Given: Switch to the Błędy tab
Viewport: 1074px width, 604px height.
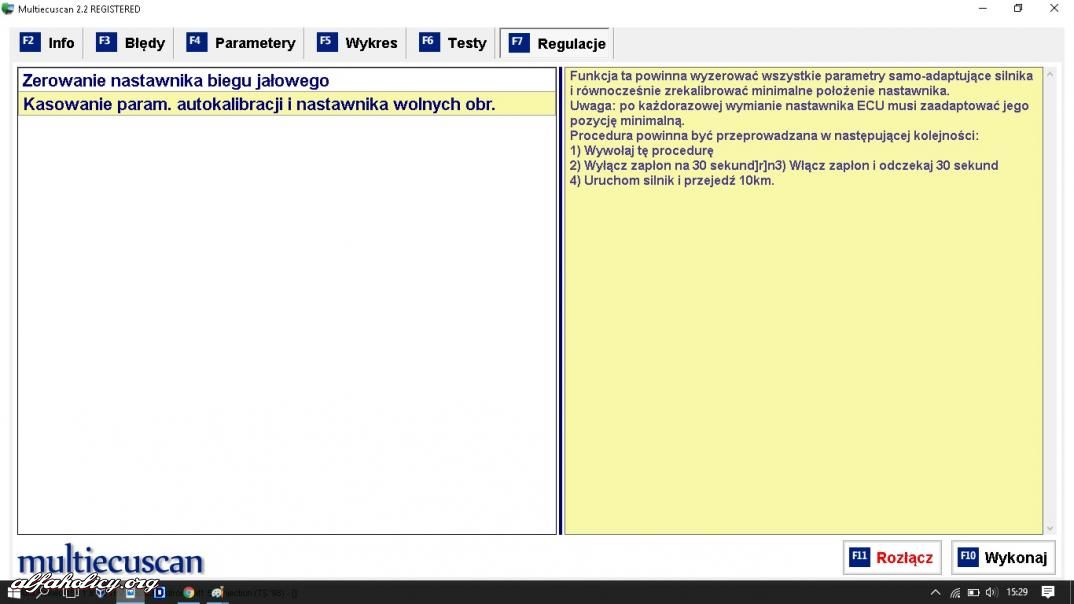Looking at the screenshot, I should point(130,43).
